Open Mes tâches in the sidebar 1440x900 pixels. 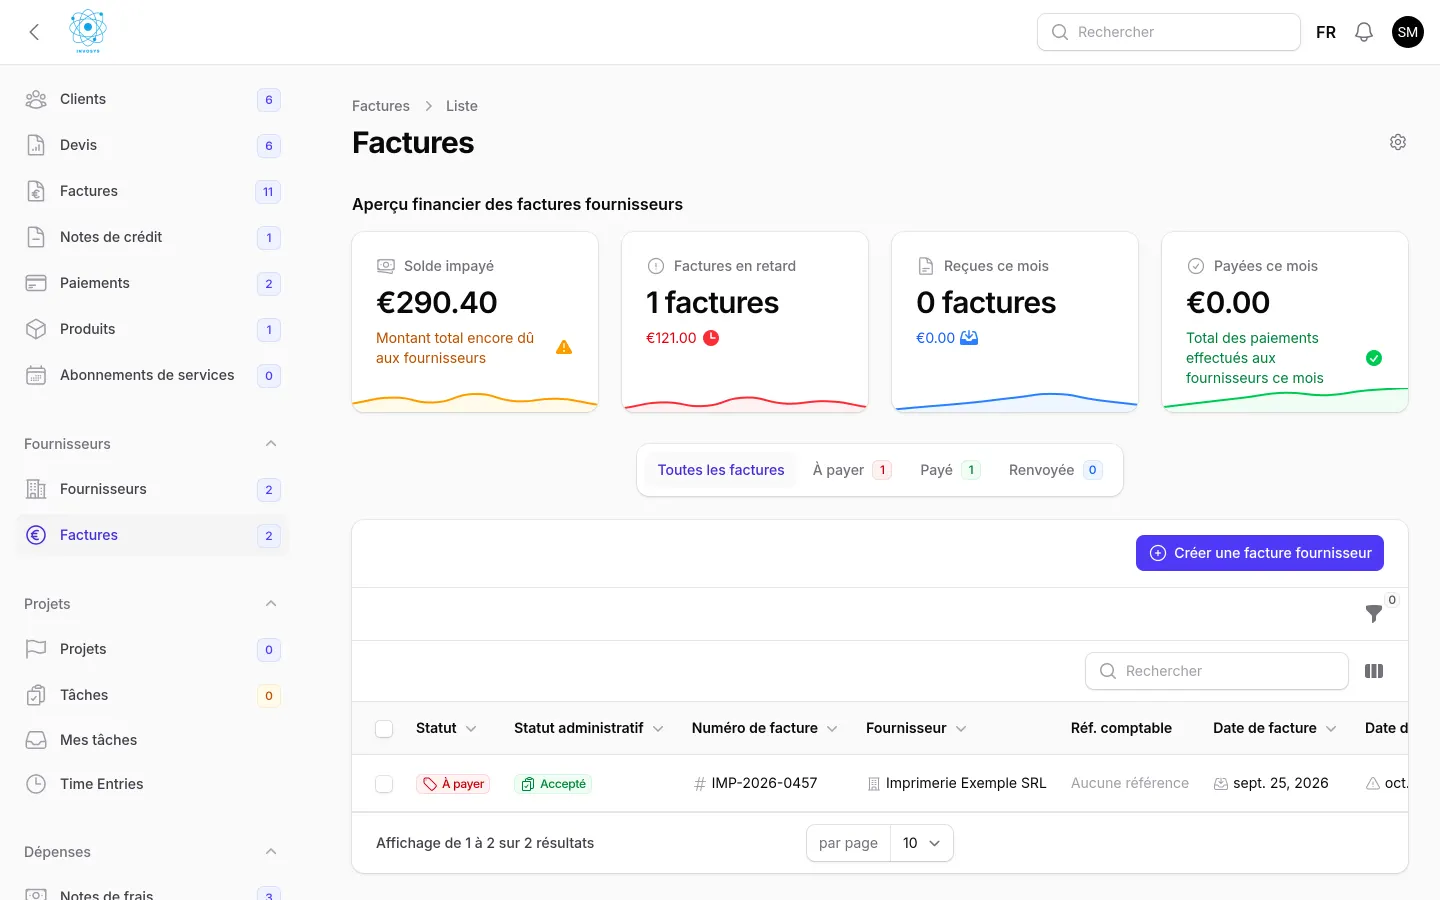coord(152,740)
